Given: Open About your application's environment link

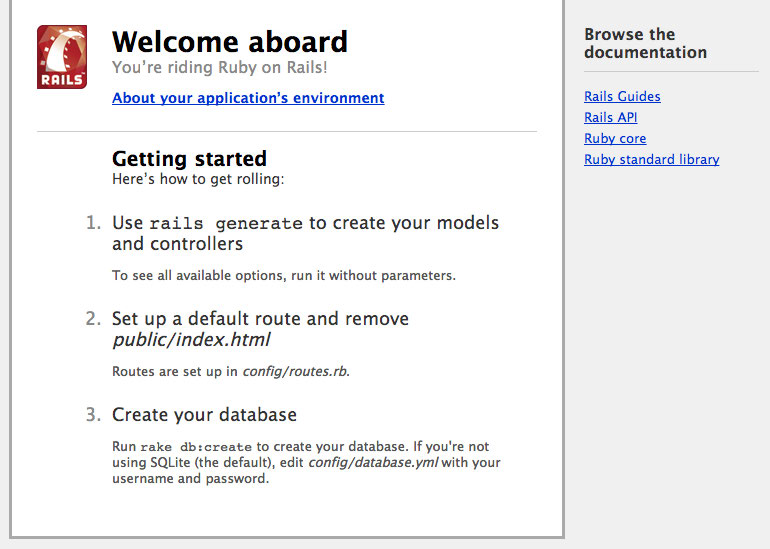Looking at the screenshot, I should pos(248,98).
